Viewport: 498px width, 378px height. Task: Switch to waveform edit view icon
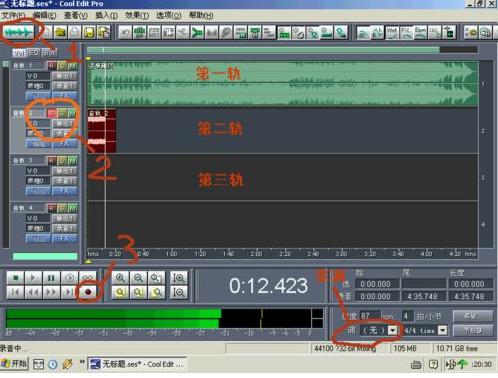[19, 32]
